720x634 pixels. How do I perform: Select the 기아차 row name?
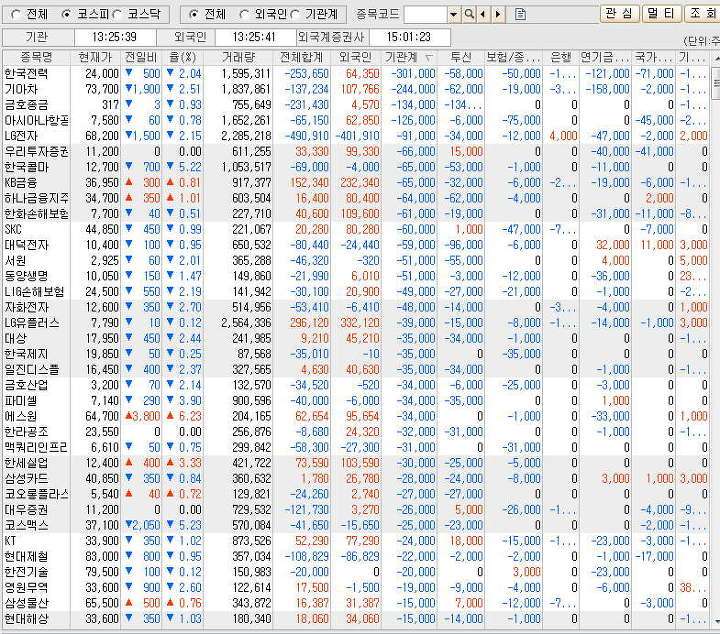(x=21, y=90)
